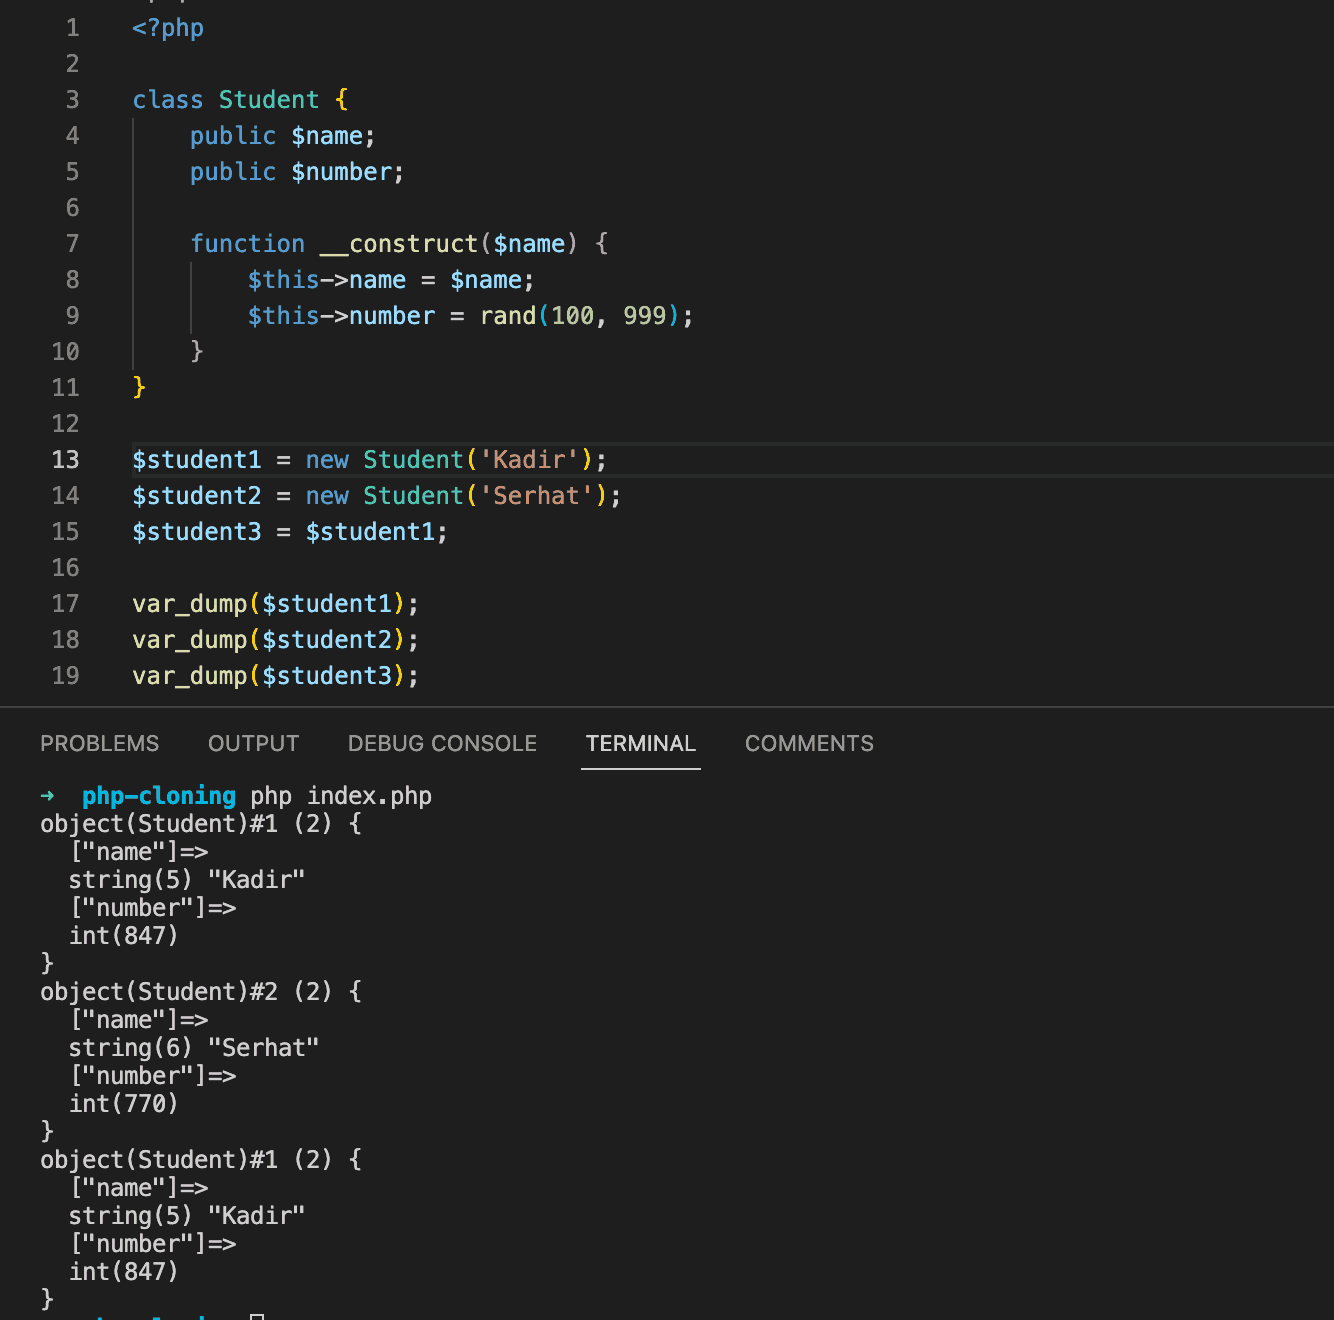Click object(Student)#2 in terminal output

[x=159, y=992]
